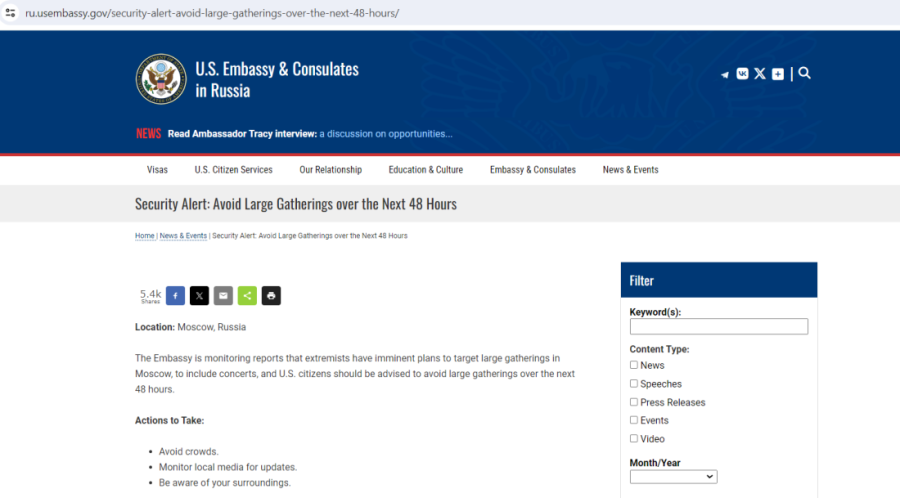The image size is (900, 498).
Task: Share article via black X button
Action: coord(199,295)
